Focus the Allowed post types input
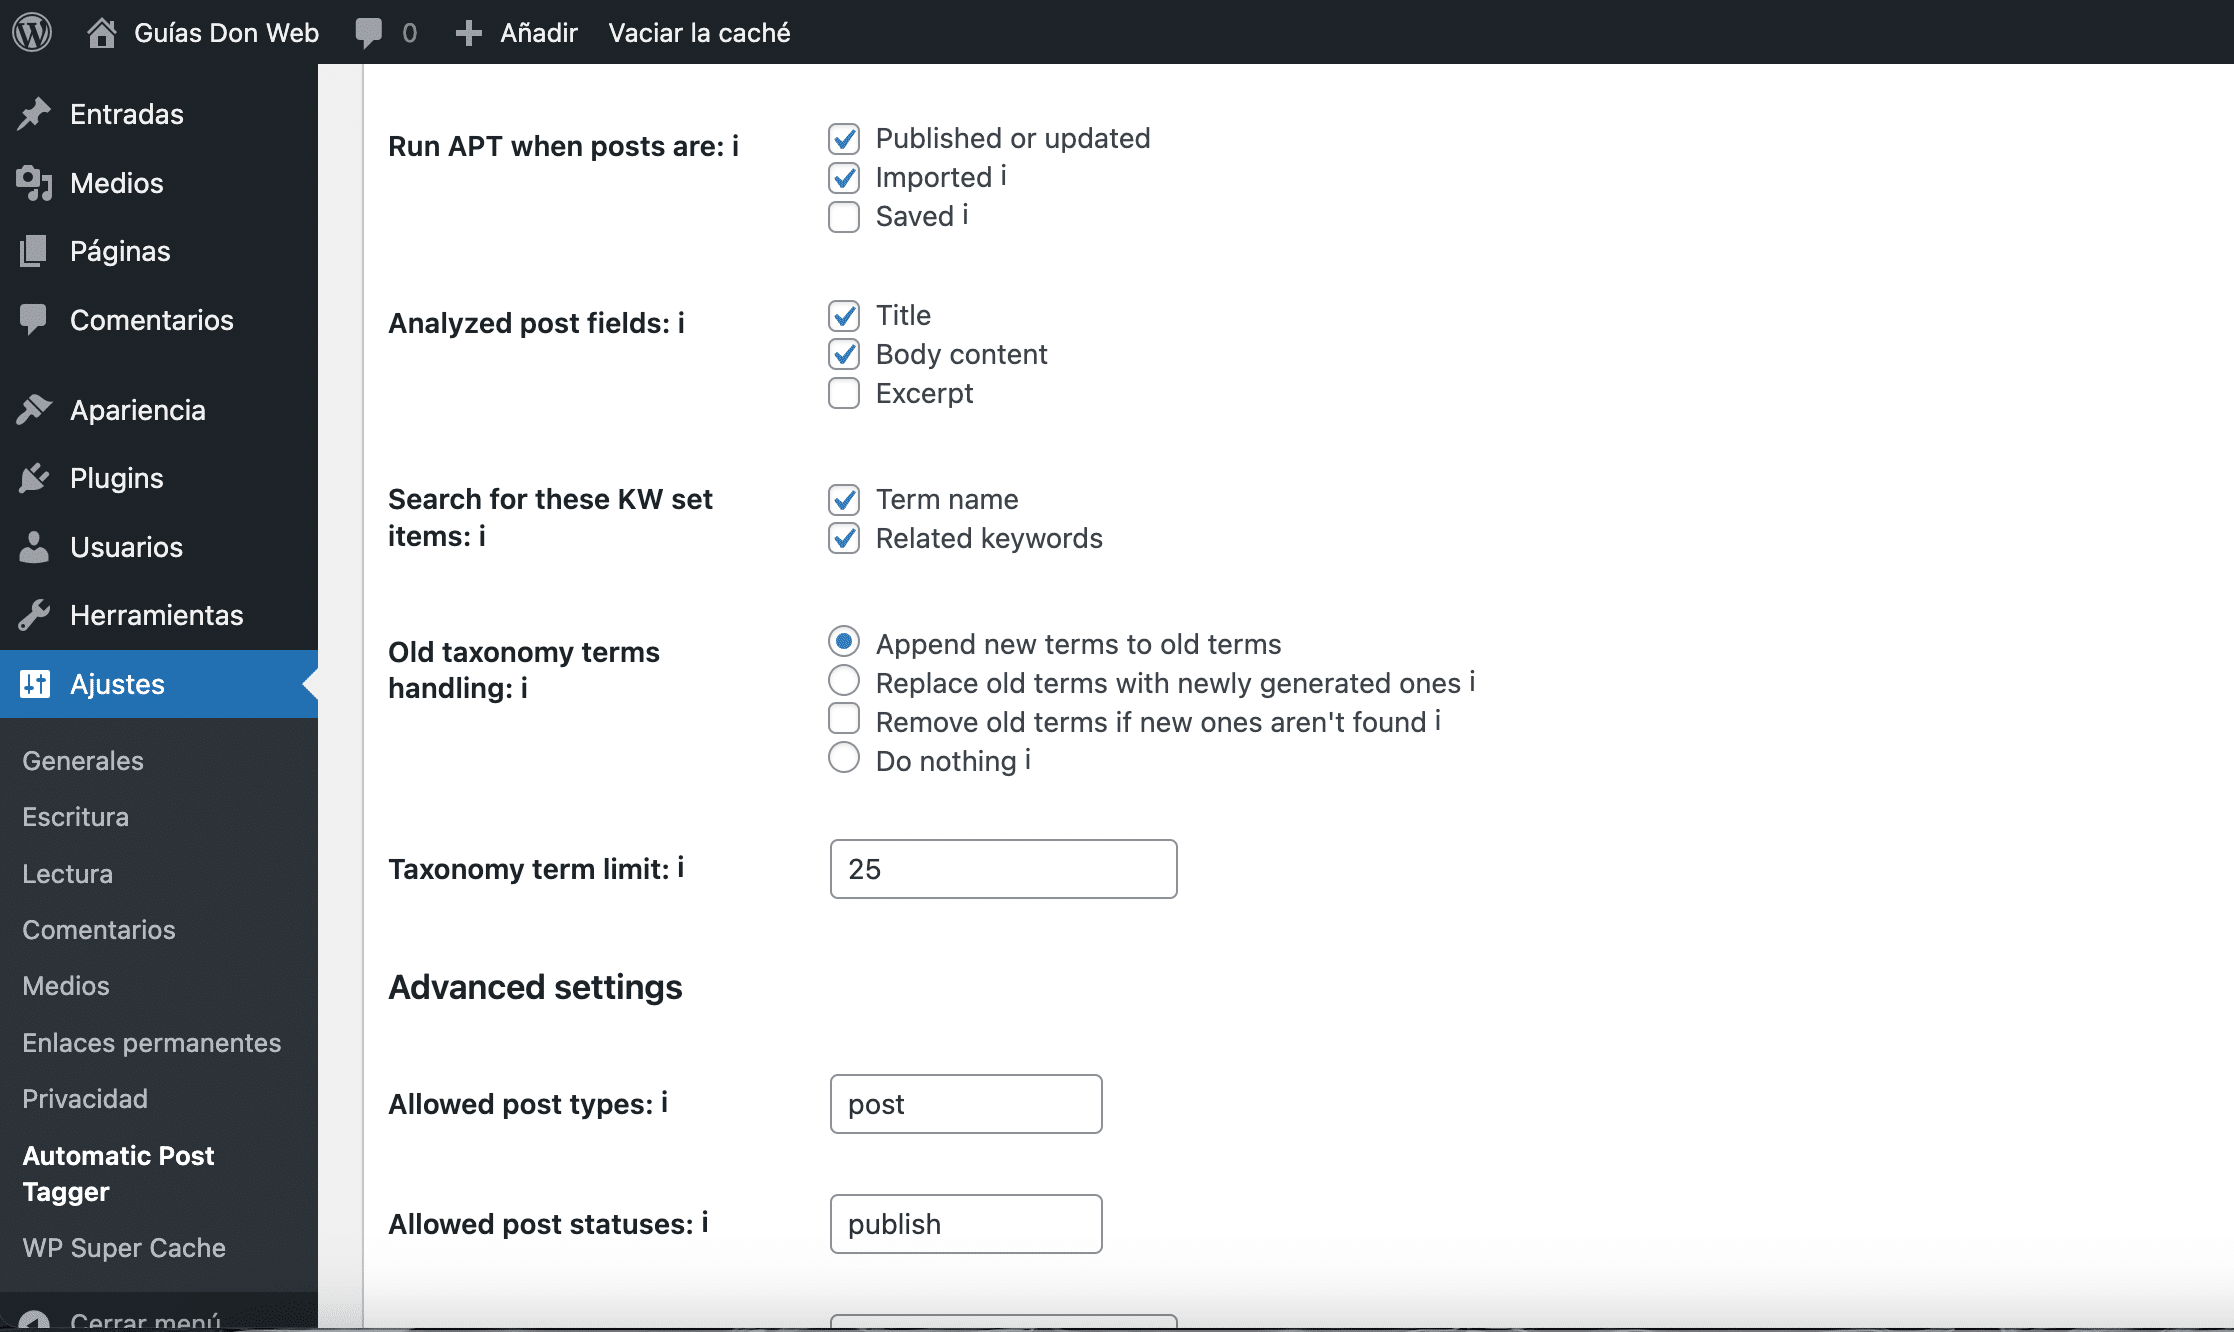 pos(965,1104)
